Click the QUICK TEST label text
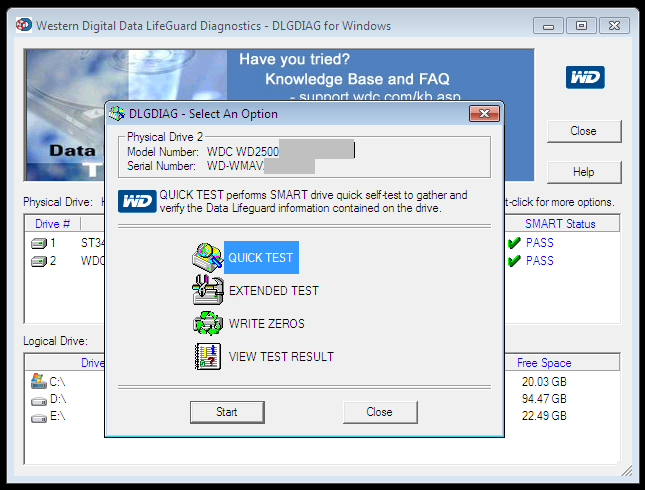Screen dimensions: 645x490 click(261, 258)
